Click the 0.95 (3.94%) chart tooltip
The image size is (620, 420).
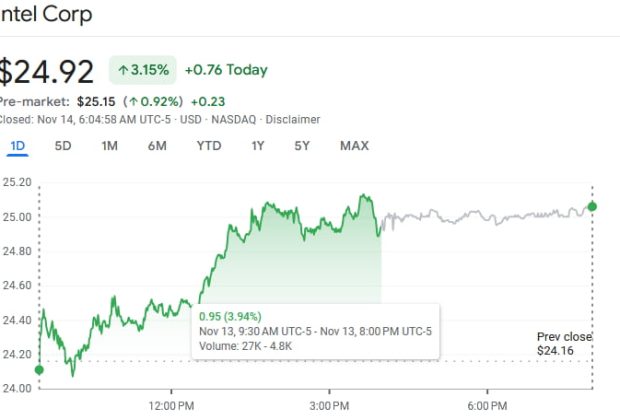(232, 316)
